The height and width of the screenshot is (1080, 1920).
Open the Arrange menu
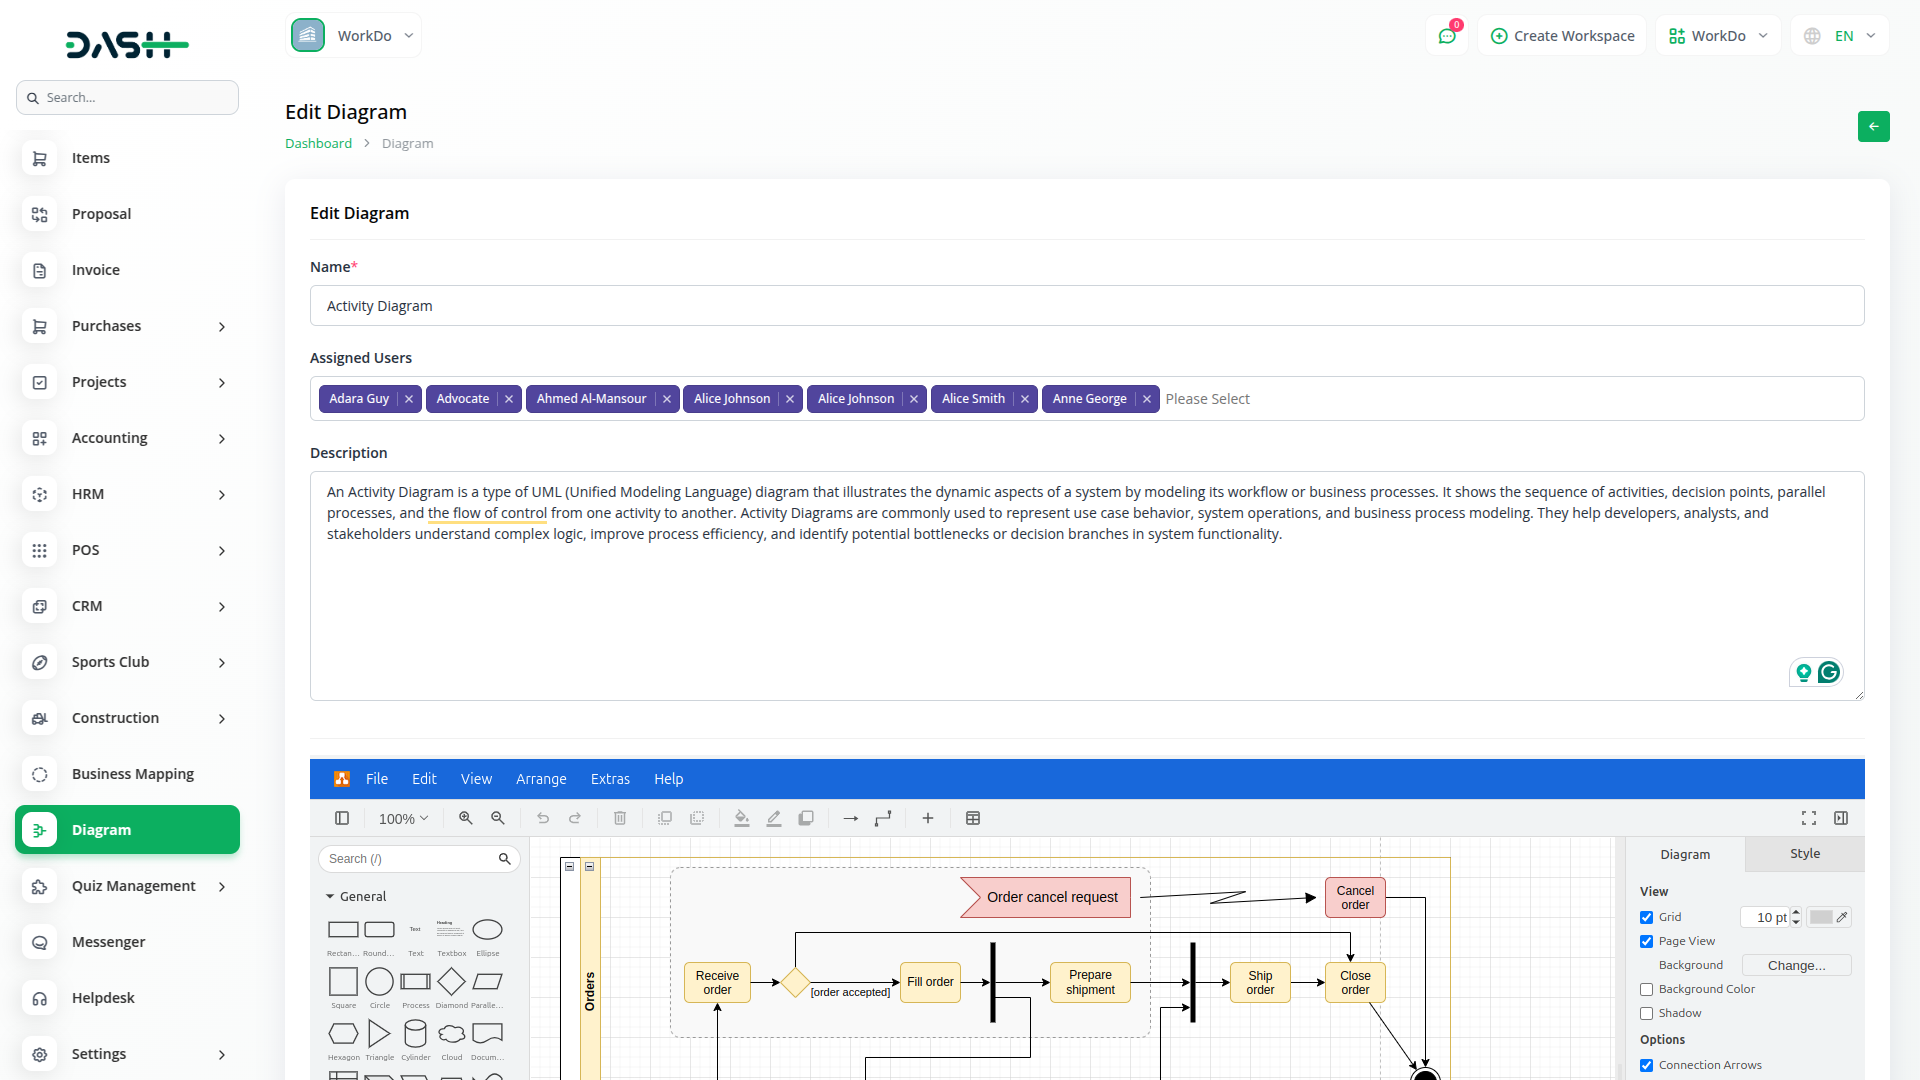(541, 779)
